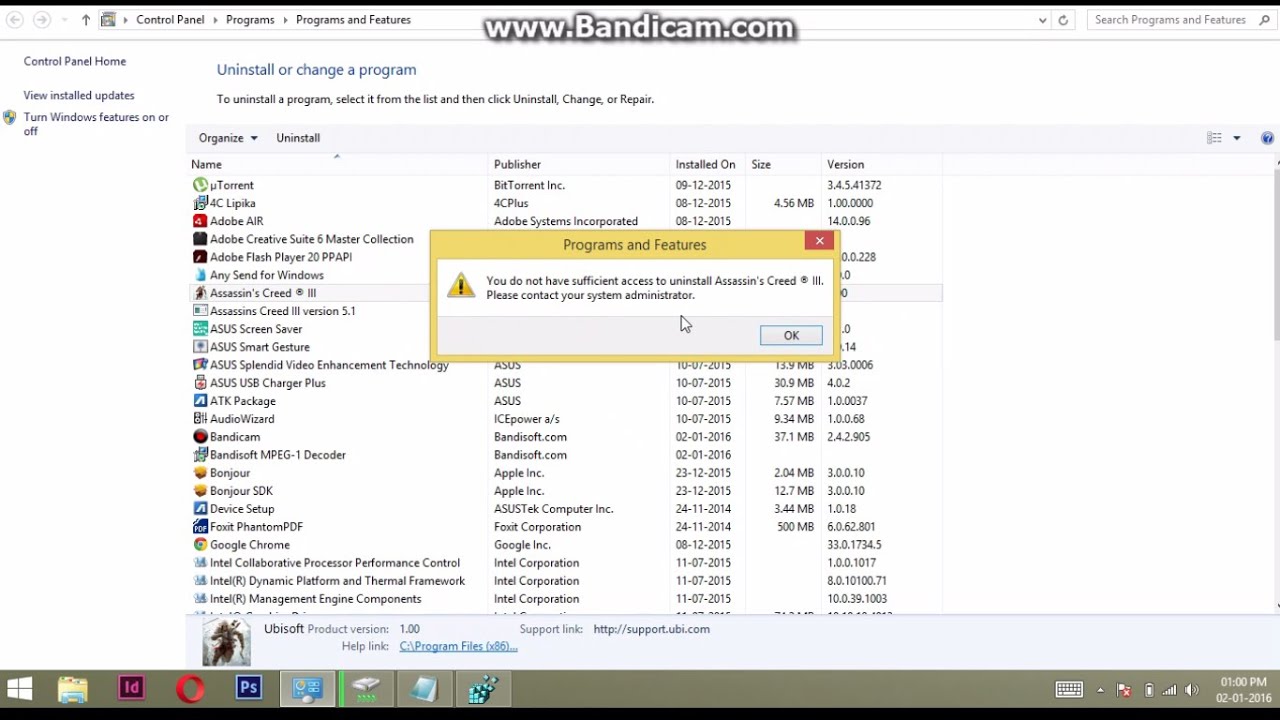
Task: Click the Assassin's Creed thumbnail in details pane
Action: (226, 641)
